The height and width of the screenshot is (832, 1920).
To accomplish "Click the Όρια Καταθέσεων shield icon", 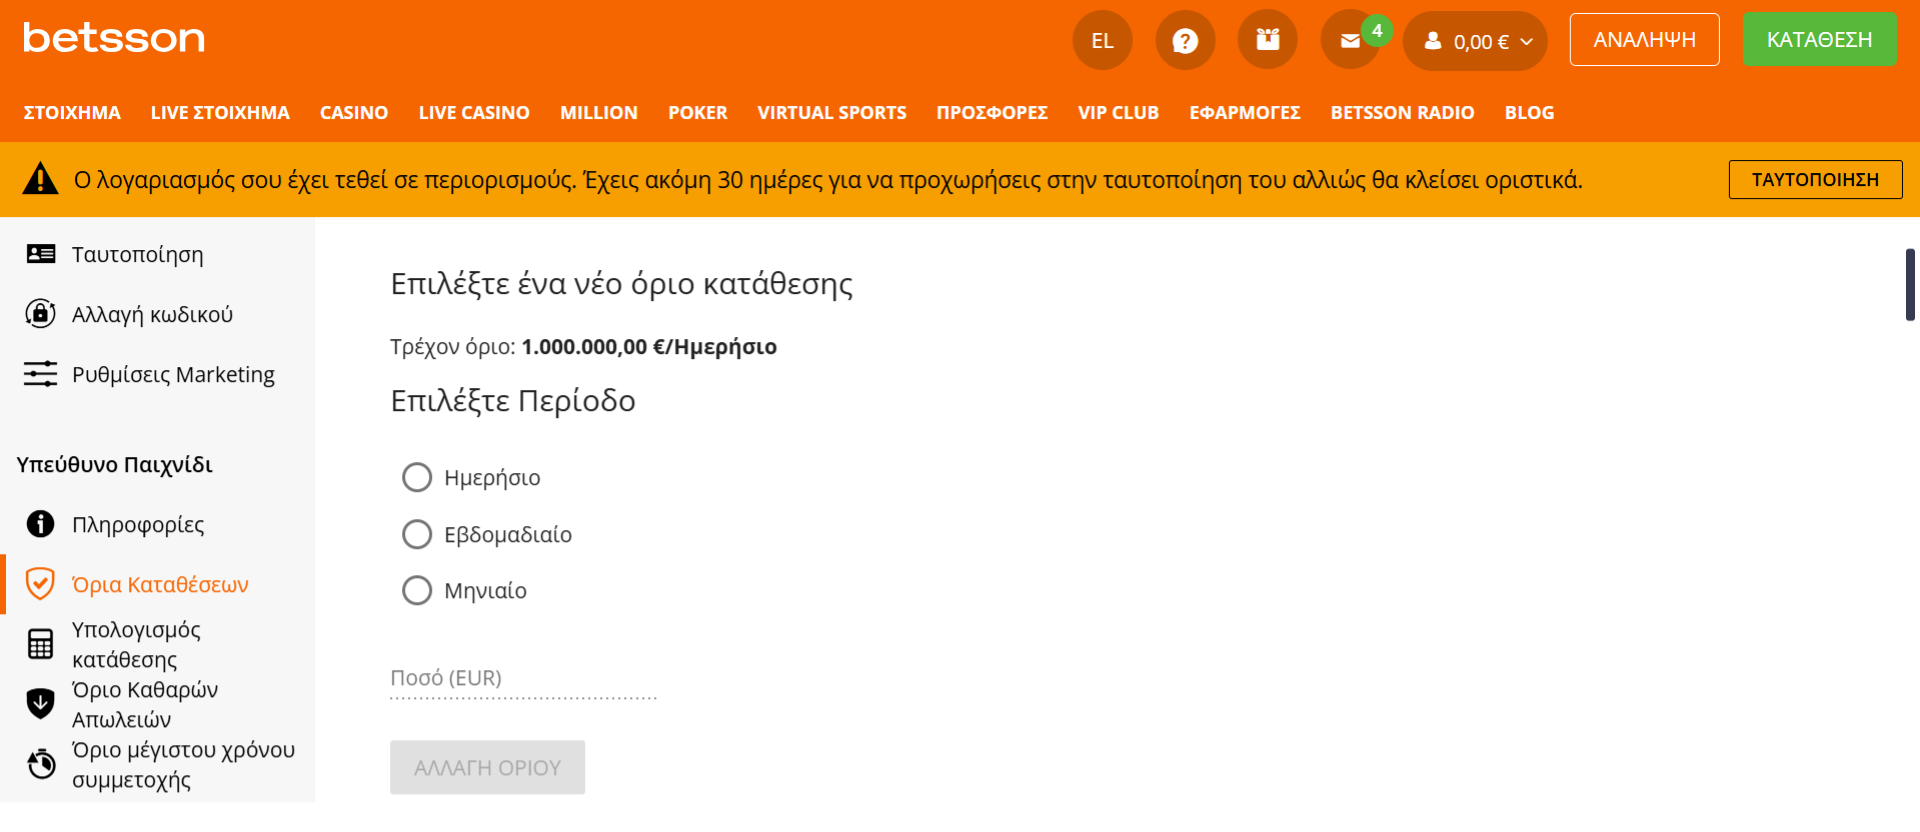I will (40, 583).
